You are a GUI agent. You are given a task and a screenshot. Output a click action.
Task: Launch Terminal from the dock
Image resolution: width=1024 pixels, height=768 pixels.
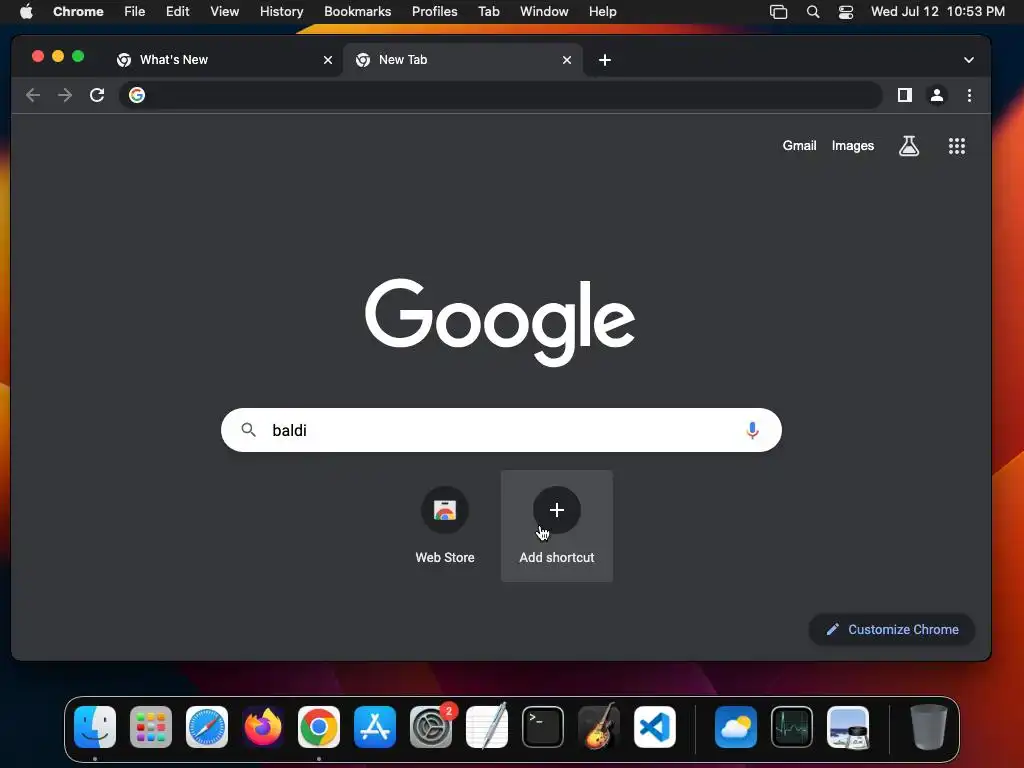click(x=543, y=727)
